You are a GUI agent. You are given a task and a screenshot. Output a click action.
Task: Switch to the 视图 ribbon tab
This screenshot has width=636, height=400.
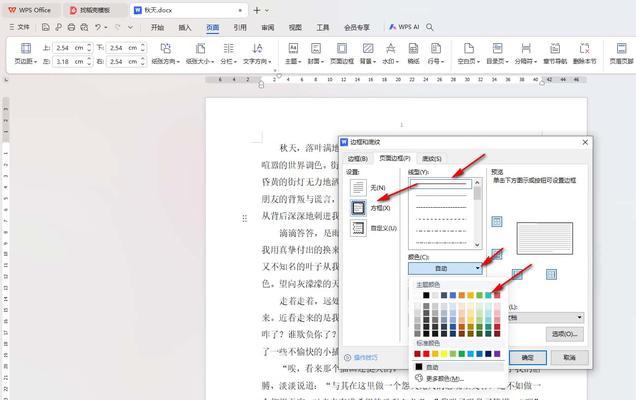295,27
